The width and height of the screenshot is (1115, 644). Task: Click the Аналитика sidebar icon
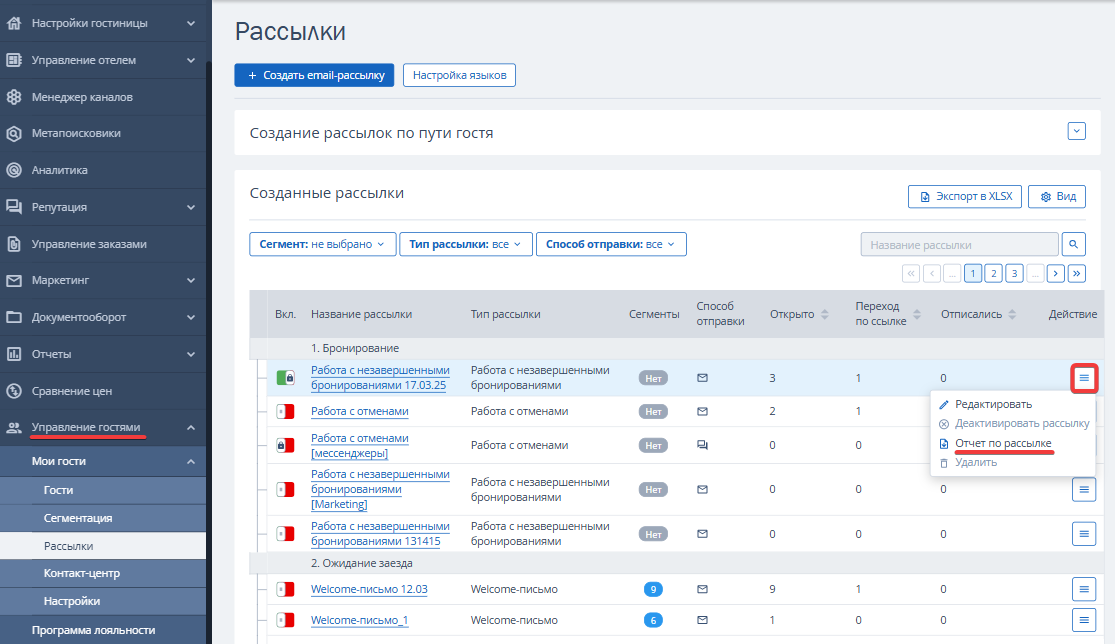point(14,170)
